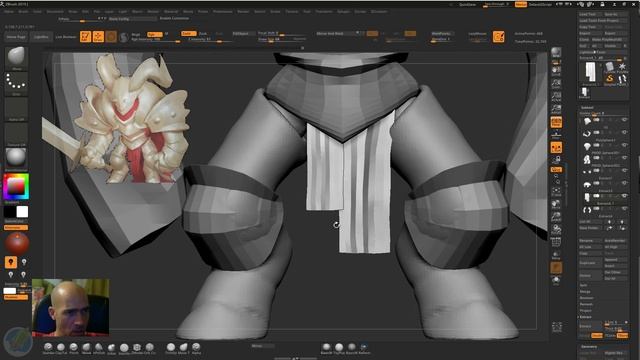Viewport: 640px width, 360px height.
Task: Click the Rotate view icon on right shelf
Action: click(556, 229)
